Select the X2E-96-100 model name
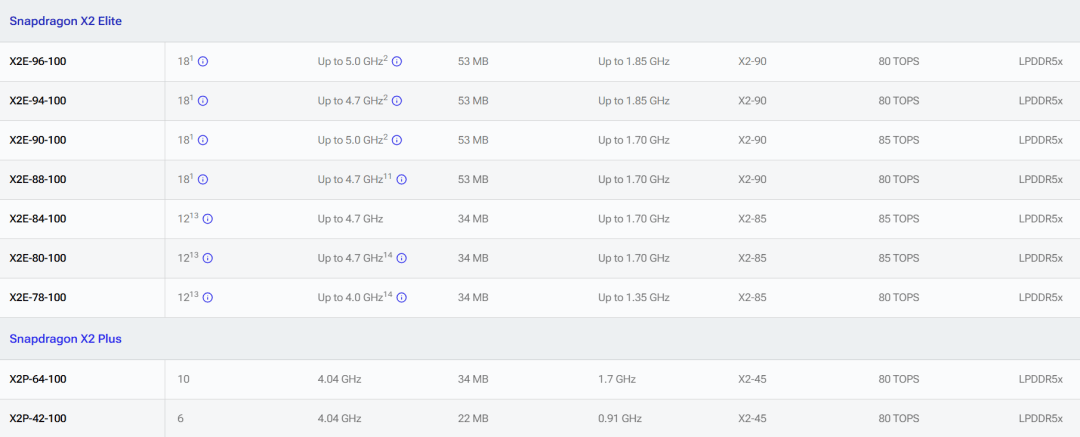Viewport: 1080px width, 437px height. (38, 62)
